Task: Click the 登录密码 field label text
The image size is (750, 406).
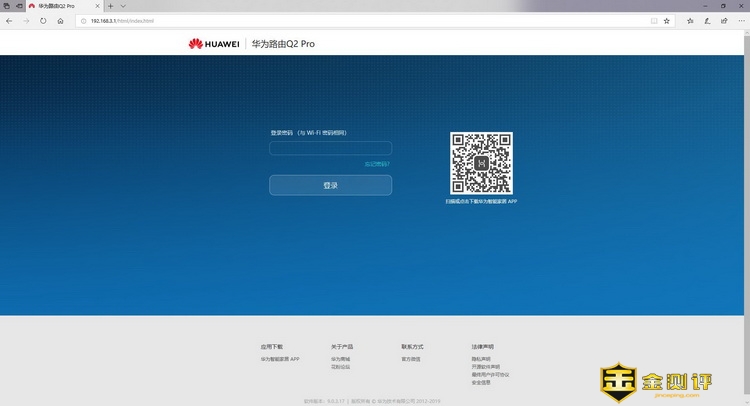Action: (309, 133)
